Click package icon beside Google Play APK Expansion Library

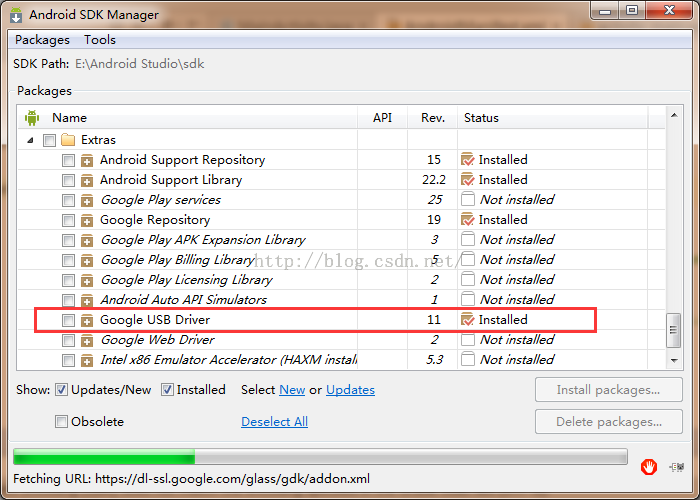click(87, 240)
